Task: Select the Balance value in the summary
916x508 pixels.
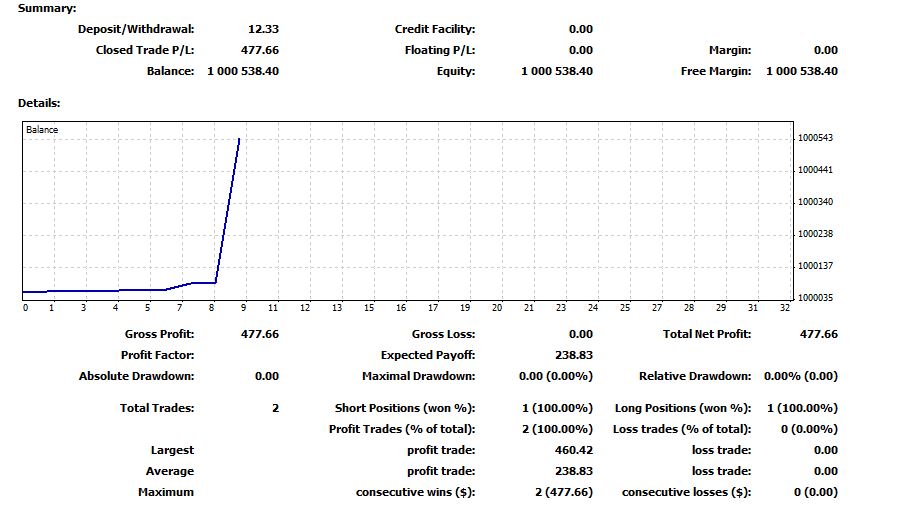Action: pos(243,71)
